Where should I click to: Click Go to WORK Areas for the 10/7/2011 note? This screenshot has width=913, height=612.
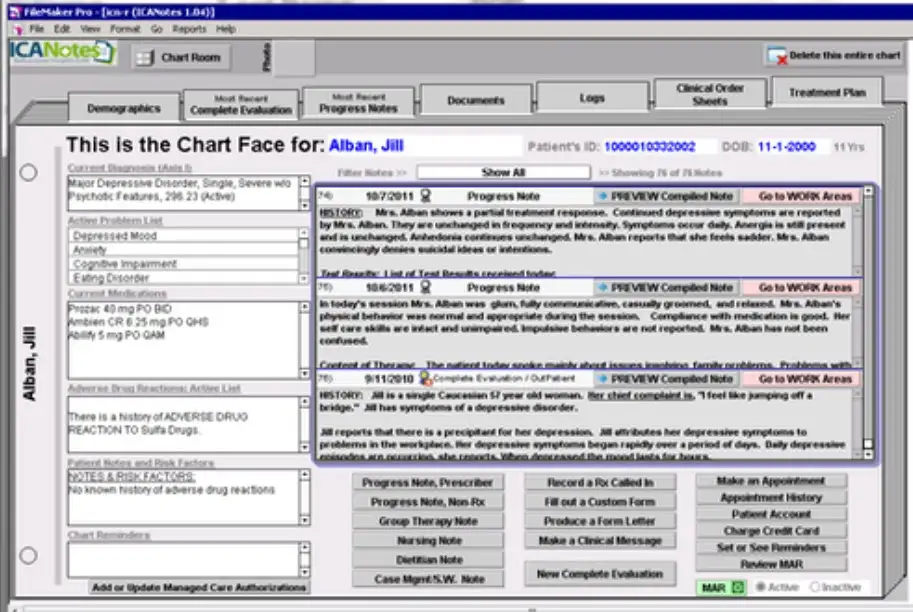tap(806, 195)
